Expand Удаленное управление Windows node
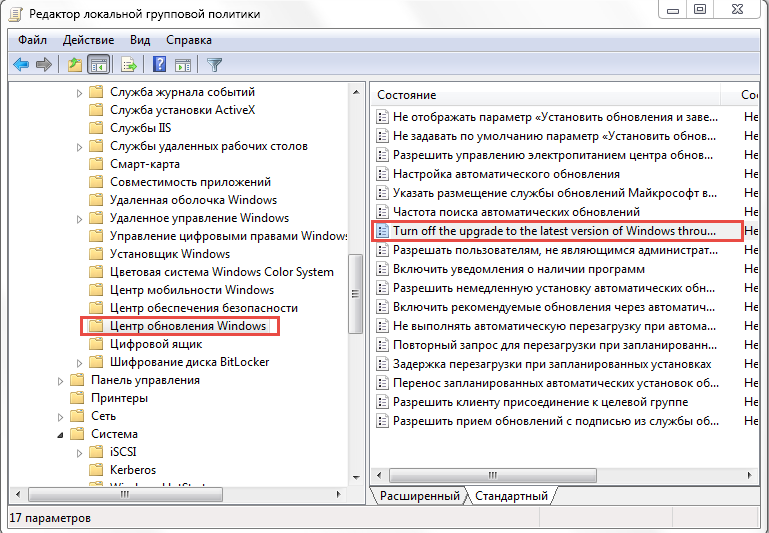The image size is (769, 533). pyautogui.click(x=79, y=219)
